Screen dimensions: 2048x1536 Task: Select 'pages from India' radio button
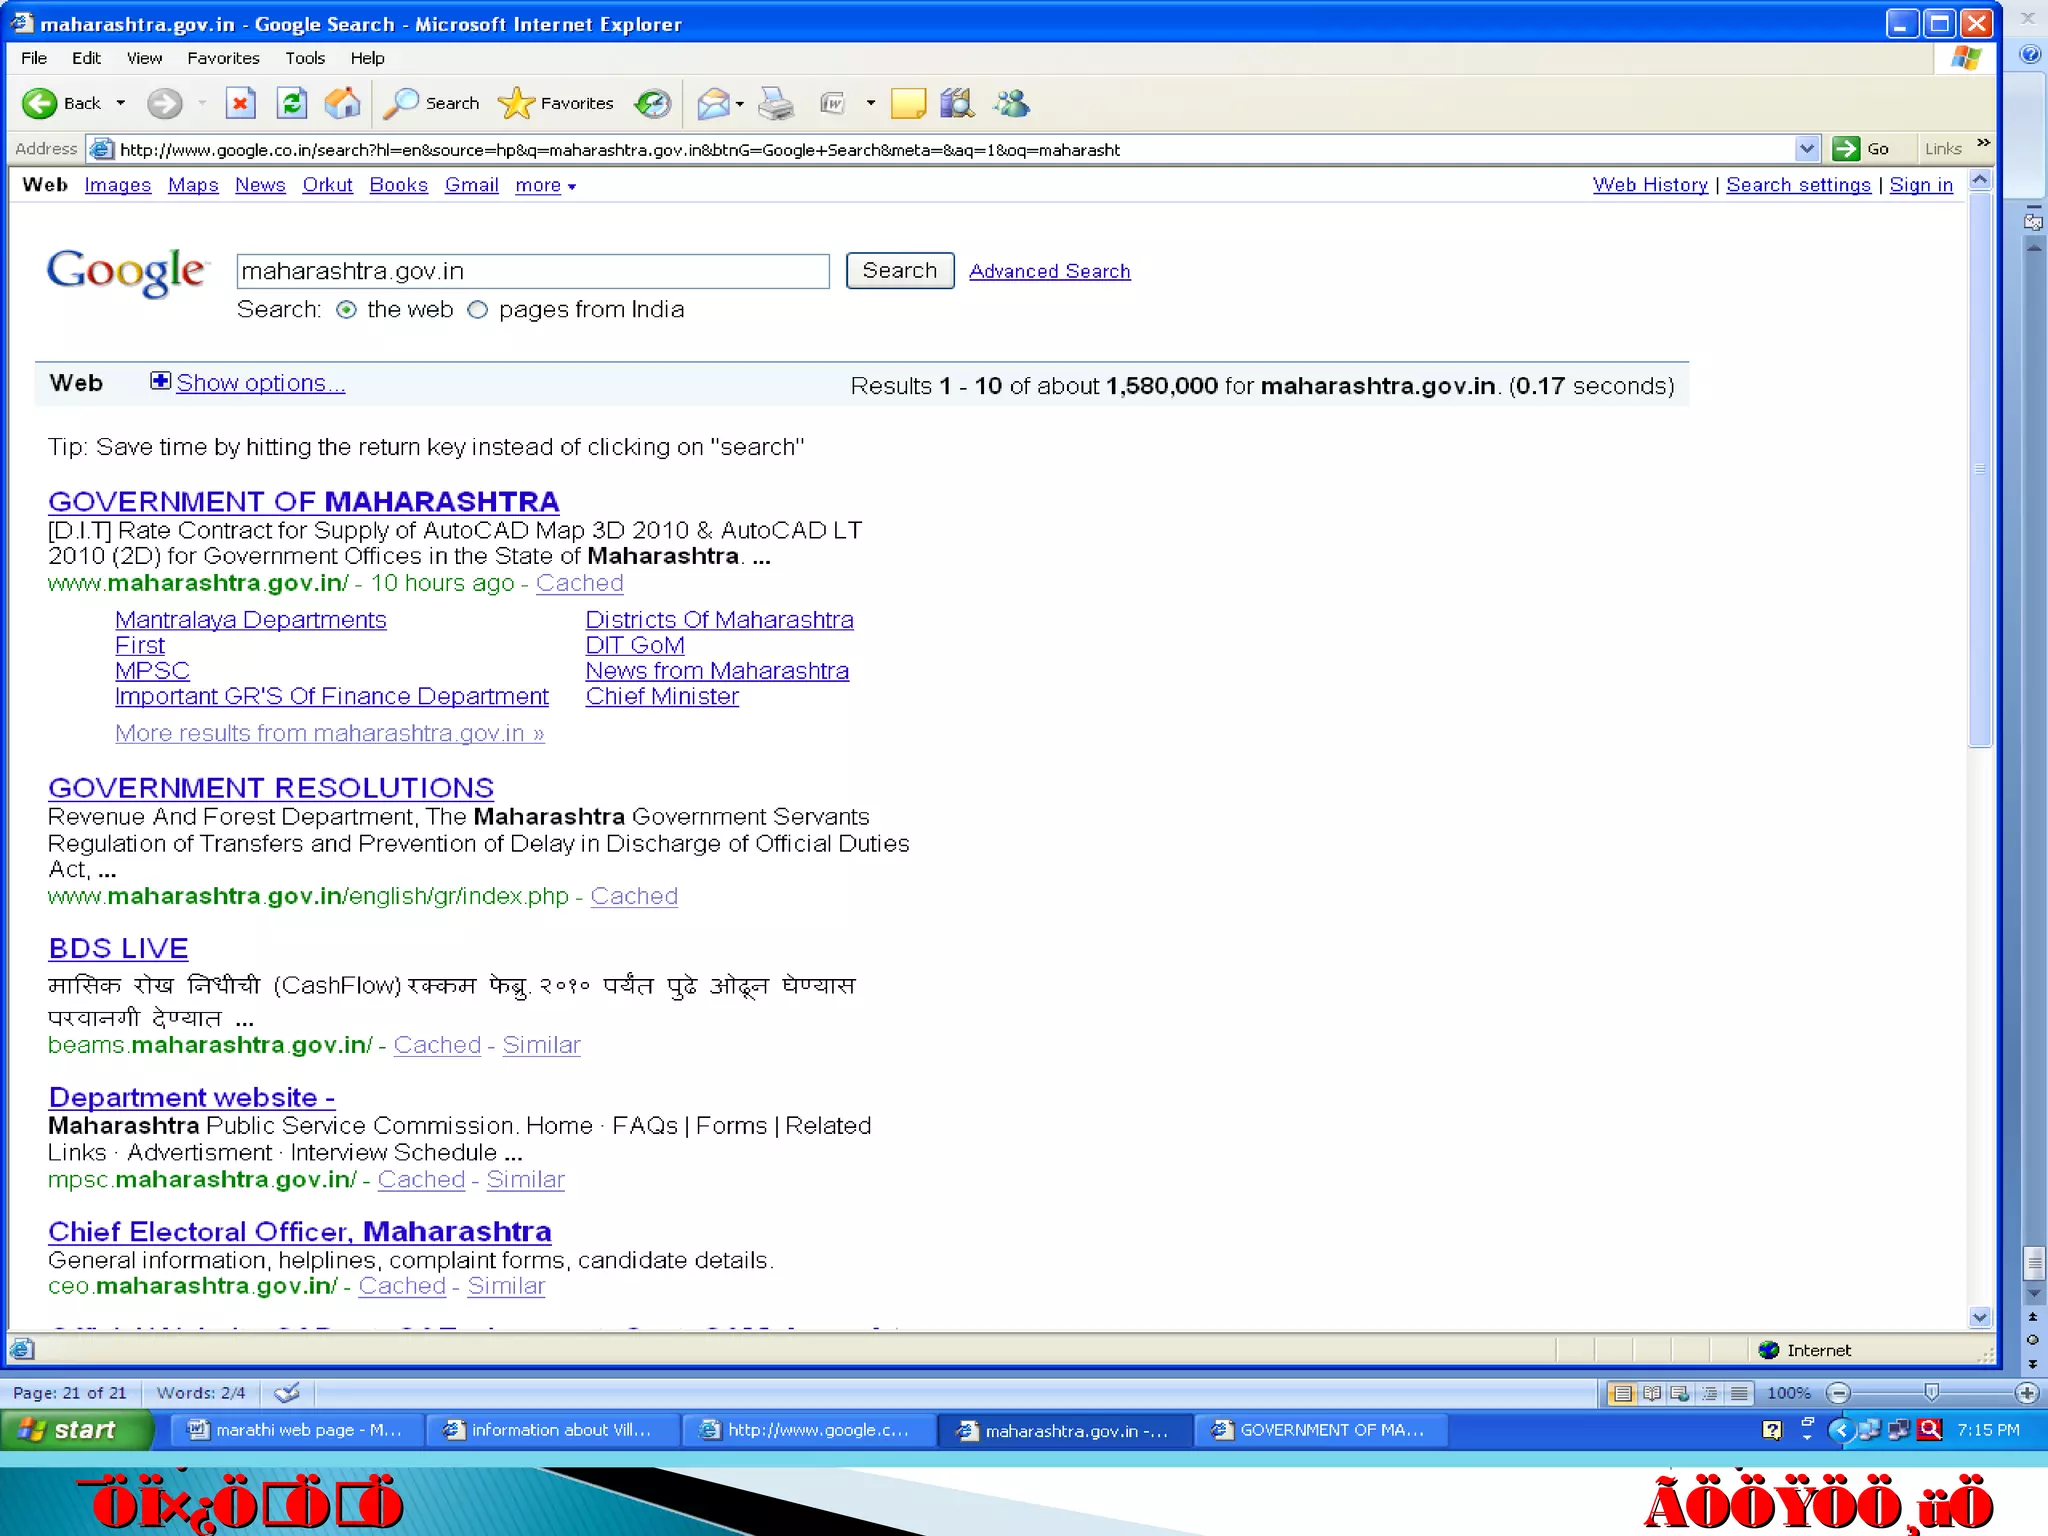pyautogui.click(x=478, y=310)
